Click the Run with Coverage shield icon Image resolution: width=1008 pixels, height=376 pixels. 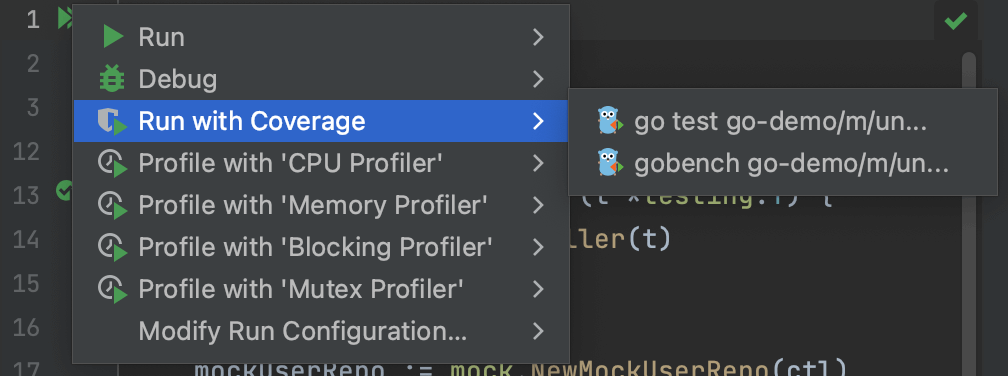click(112, 121)
